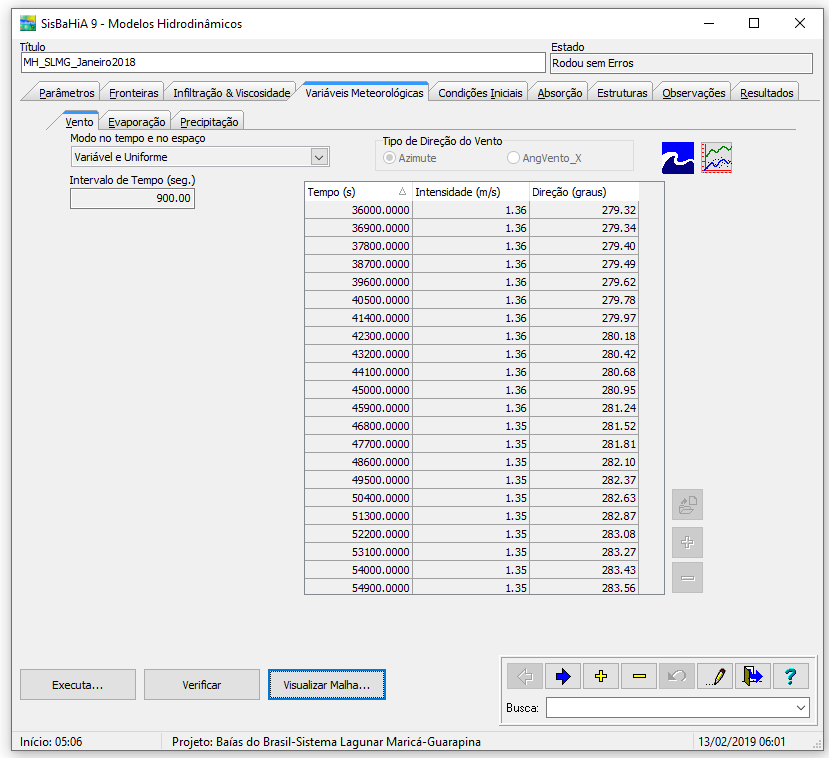Click the Intervalo de Tempo field
This screenshot has height=758, width=829.
point(132,198)
